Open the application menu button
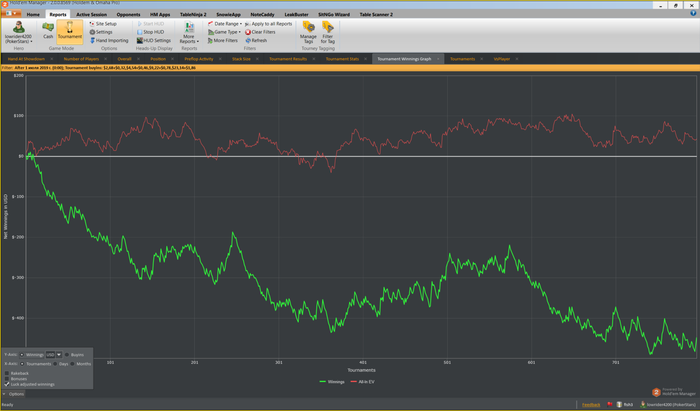Viewport: 700px width, 411px height. pyautogui.click(x=11, y=13)
